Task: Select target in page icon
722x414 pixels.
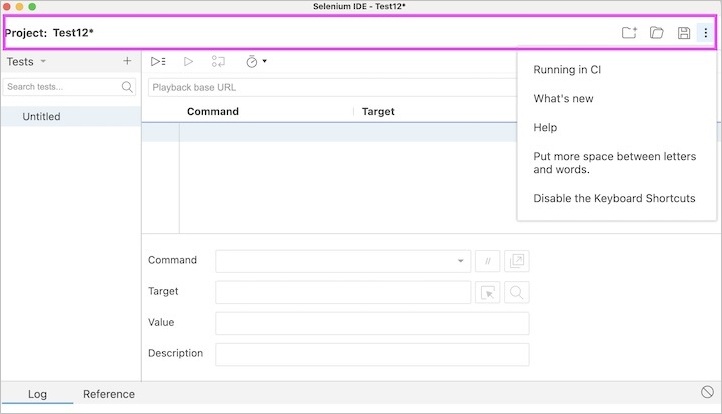Action: pos(487,292)
